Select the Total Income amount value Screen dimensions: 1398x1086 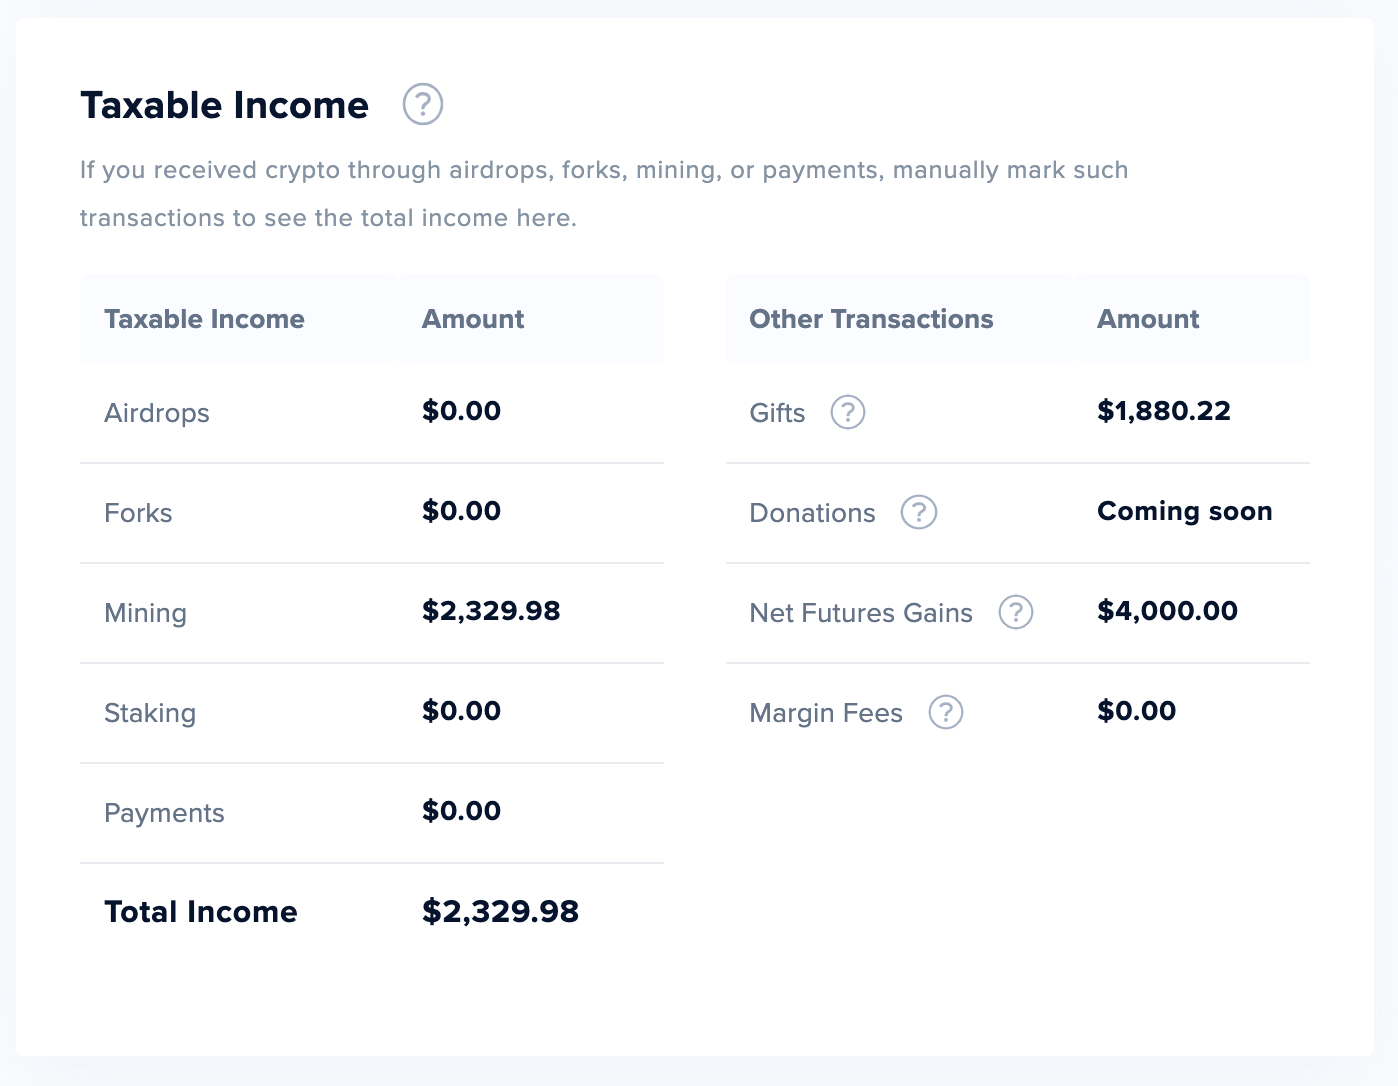(x=500, y=911)
